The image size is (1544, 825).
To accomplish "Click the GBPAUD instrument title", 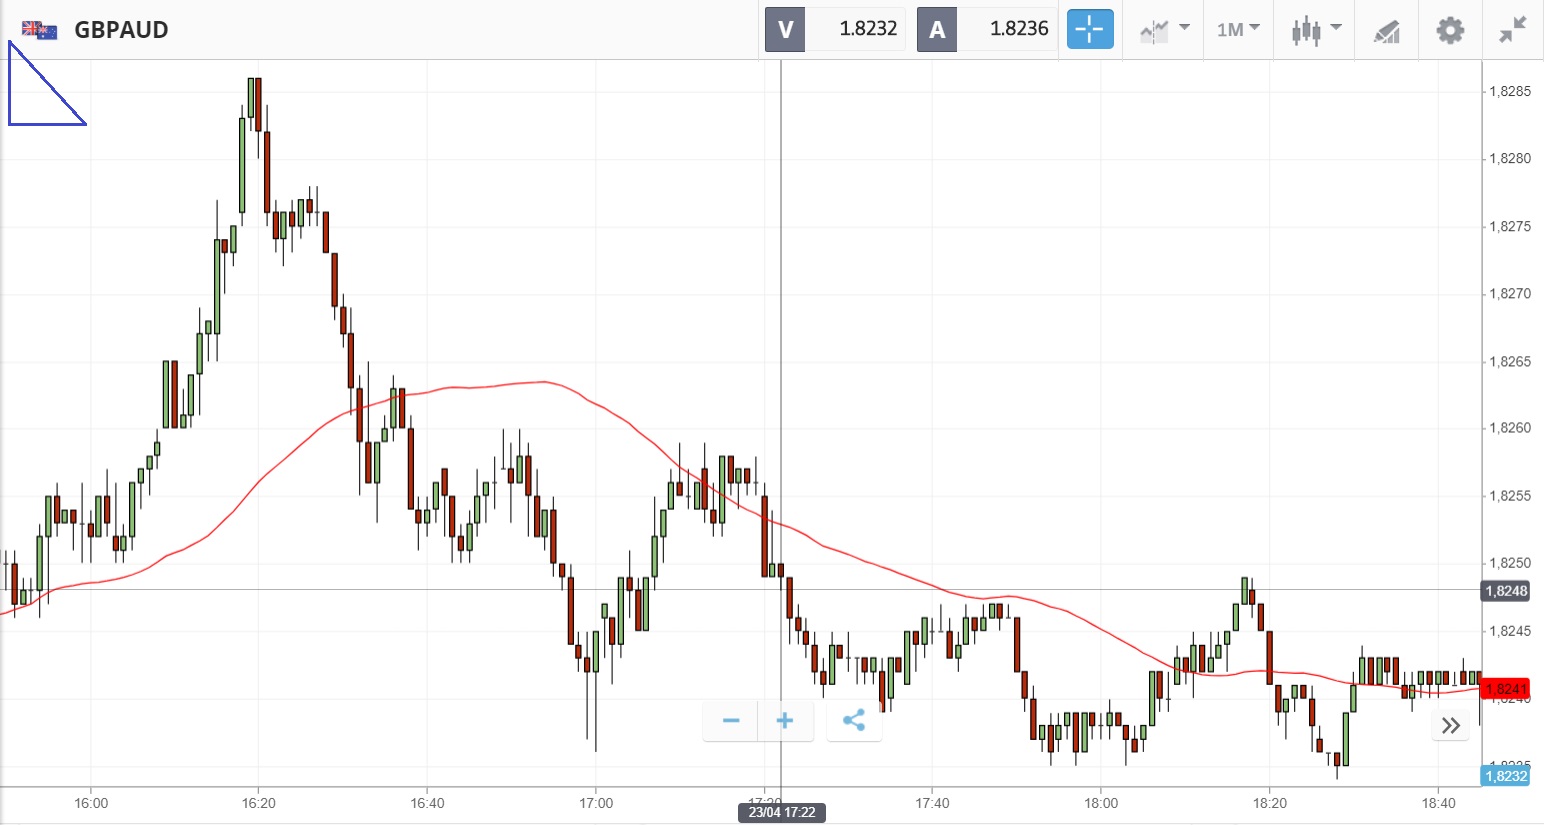I will click(121, 30).
